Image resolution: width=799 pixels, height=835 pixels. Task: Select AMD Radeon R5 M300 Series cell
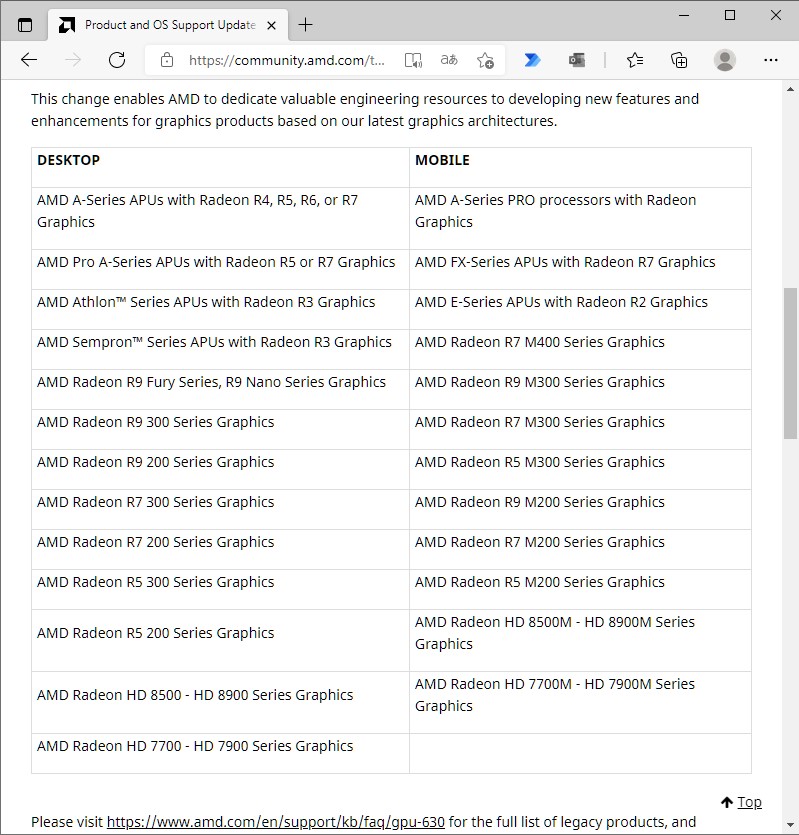click(580, 469)
